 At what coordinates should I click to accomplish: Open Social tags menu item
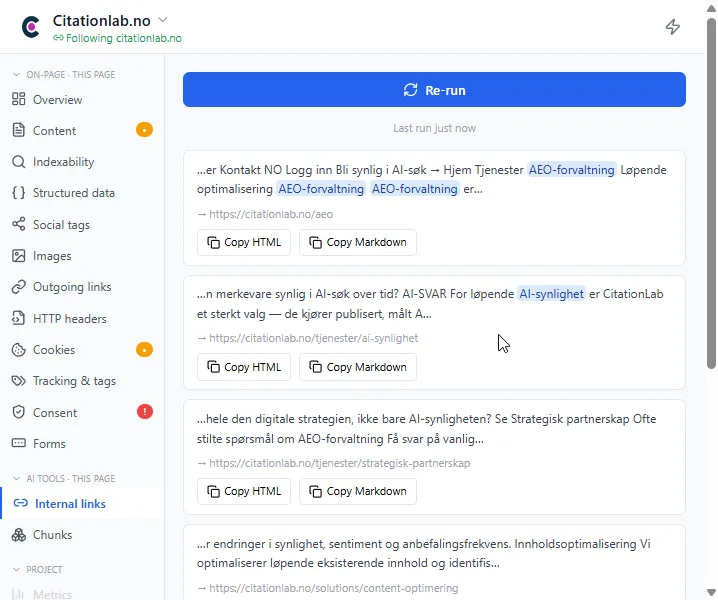coord(82,224)
